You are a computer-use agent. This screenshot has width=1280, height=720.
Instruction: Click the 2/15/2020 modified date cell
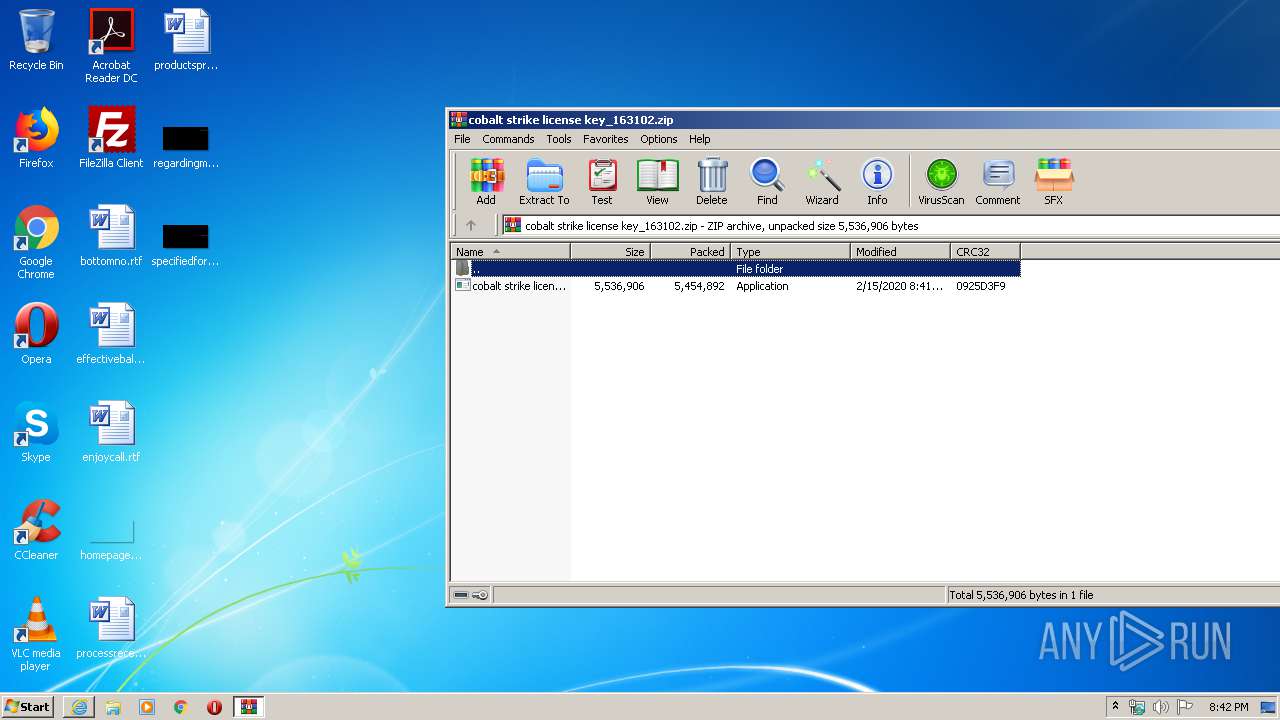(x=899, y=286)
